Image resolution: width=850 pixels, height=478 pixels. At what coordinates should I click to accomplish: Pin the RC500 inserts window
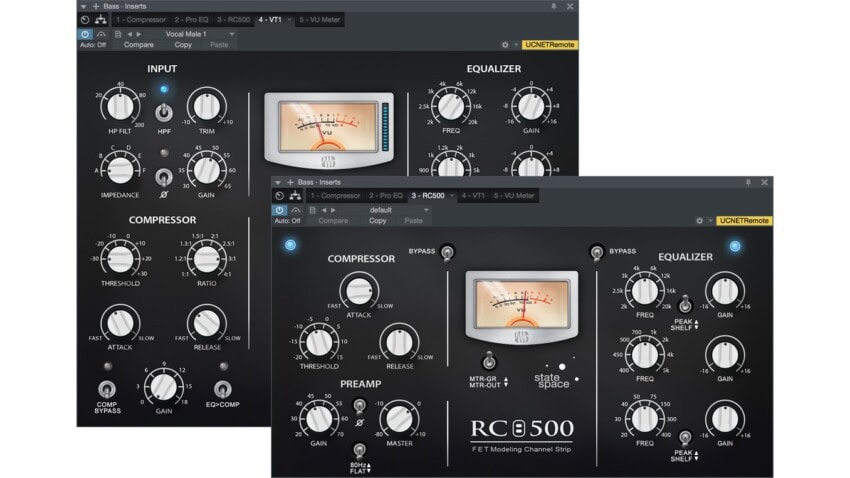point(748,183)
